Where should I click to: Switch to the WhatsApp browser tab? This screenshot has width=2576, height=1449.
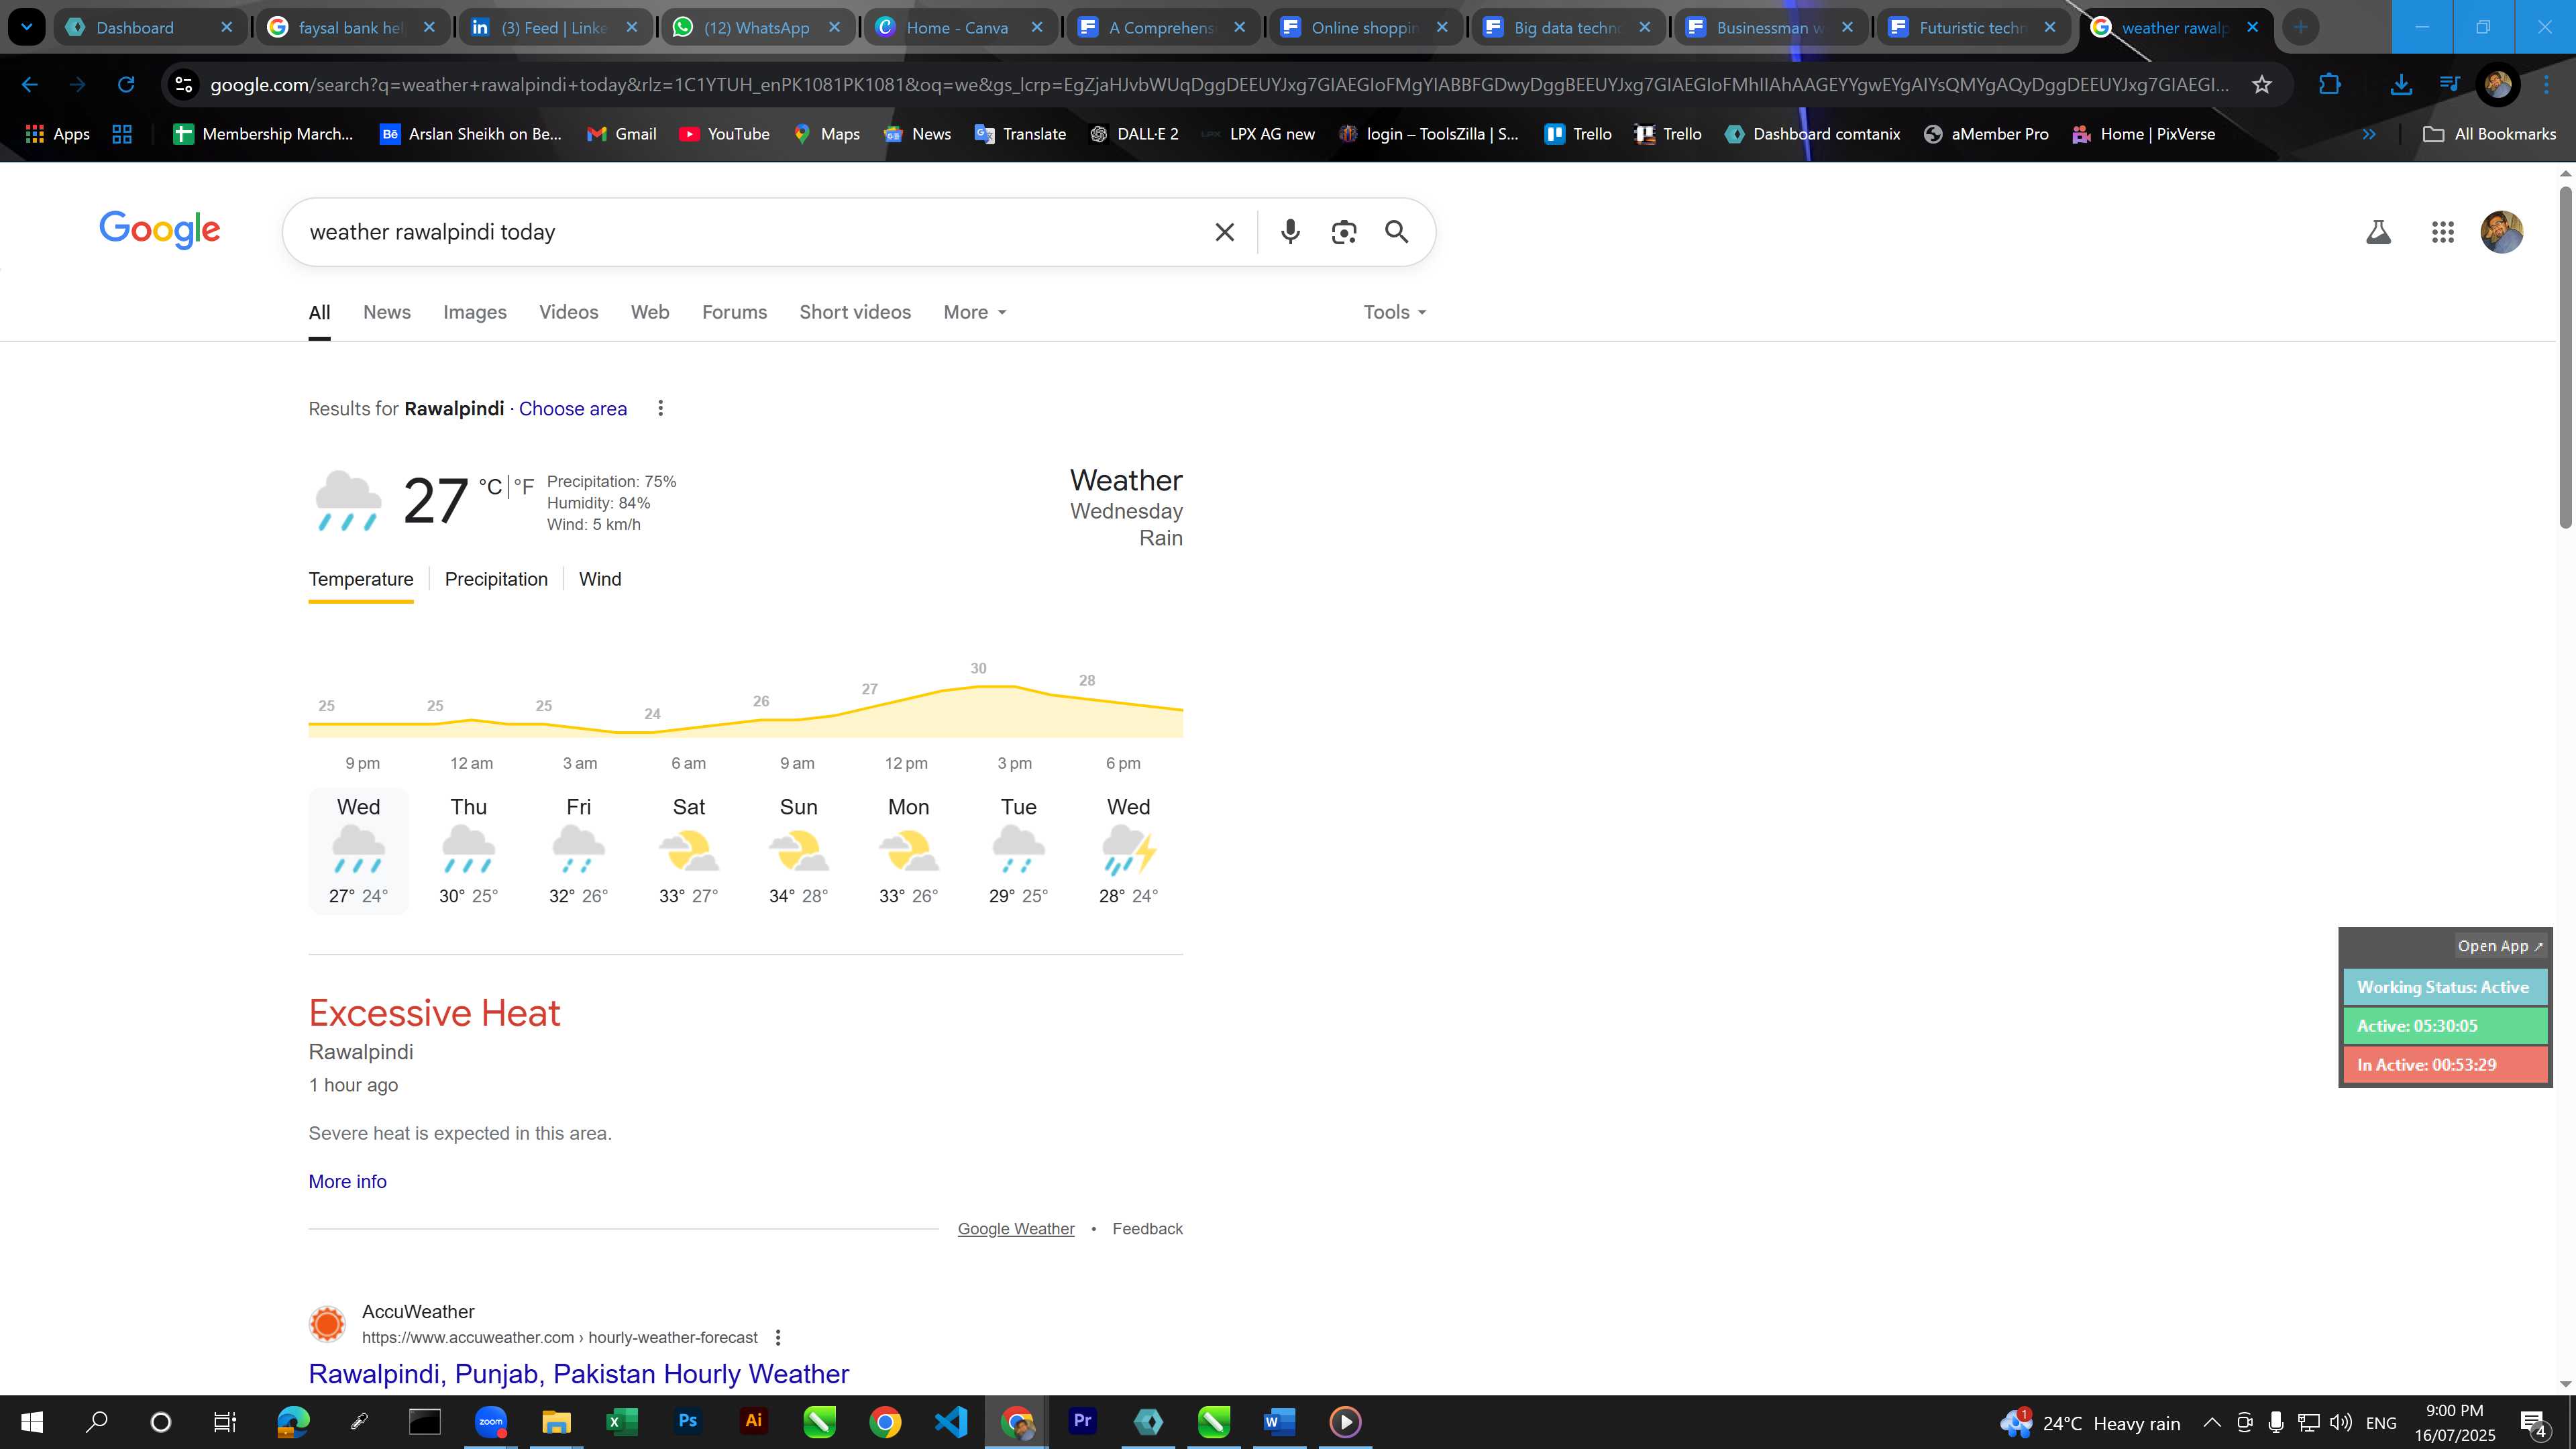pyautogui.click(x=757, y=28)
